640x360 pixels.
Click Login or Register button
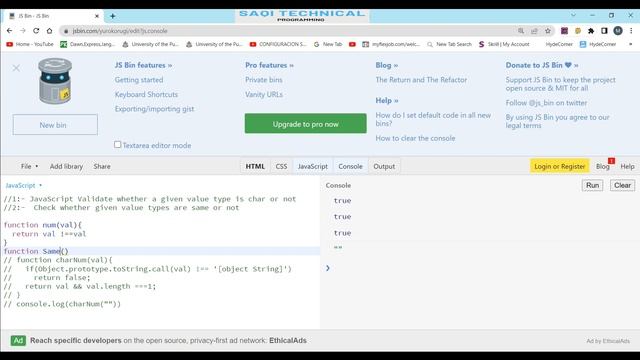click(560, 166)
